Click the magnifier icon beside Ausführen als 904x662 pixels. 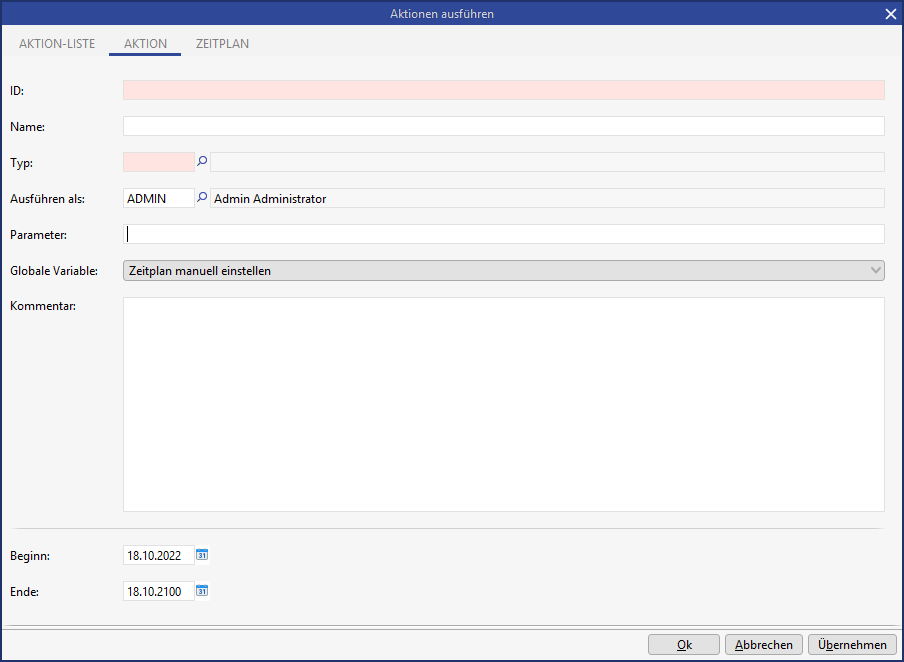(x=202, y=198)
